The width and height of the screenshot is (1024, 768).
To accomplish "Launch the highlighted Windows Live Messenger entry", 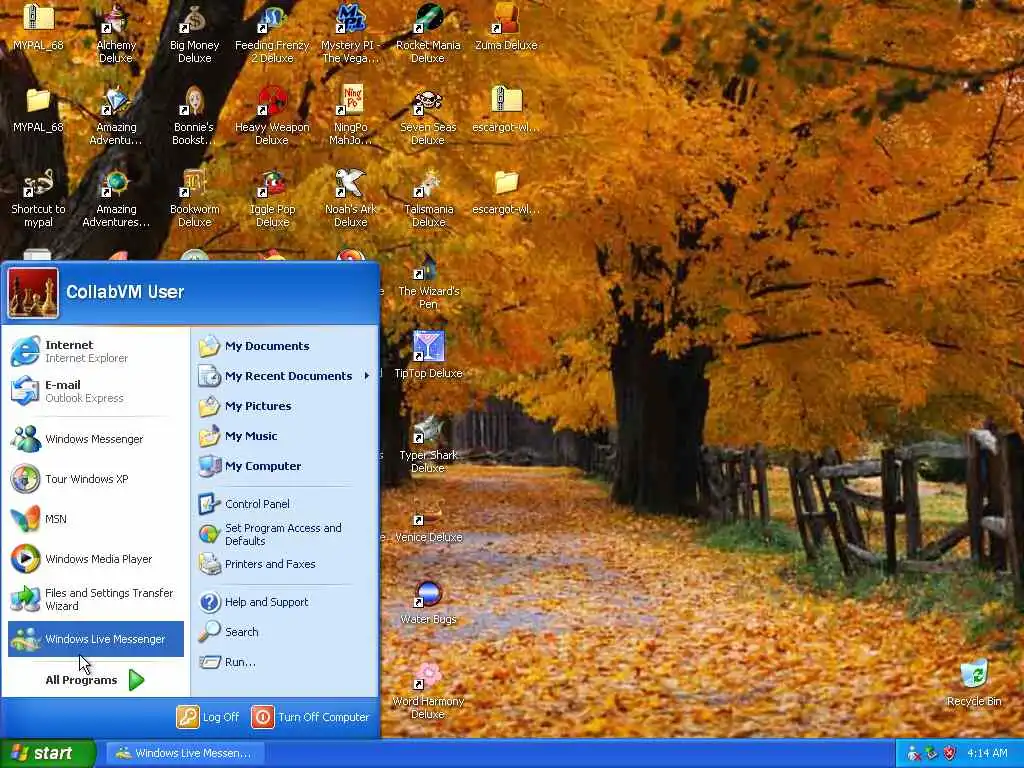I will click(x=96, y=639).
